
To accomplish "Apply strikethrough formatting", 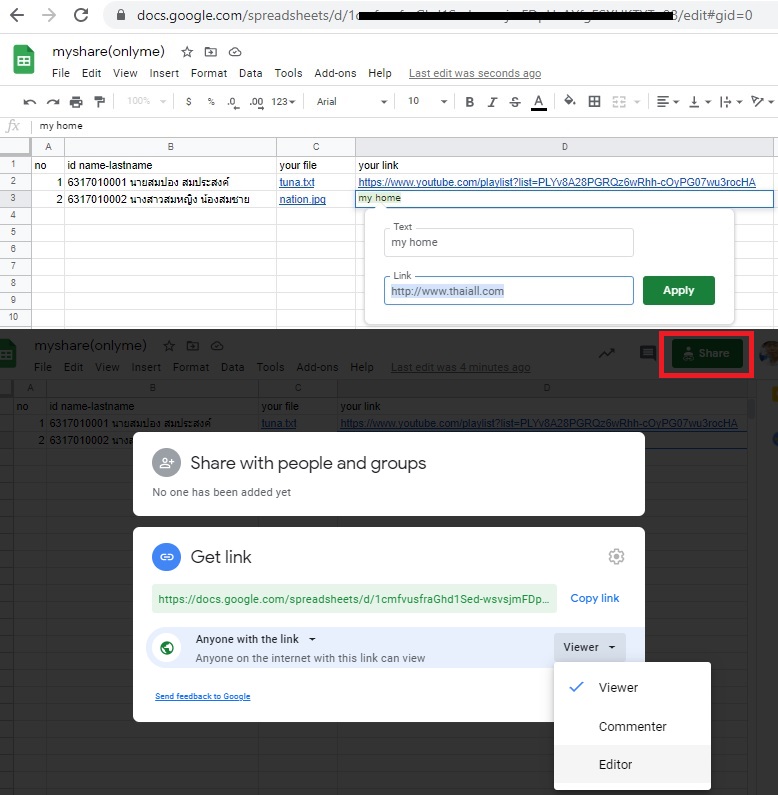I will (x=515, y=101).
